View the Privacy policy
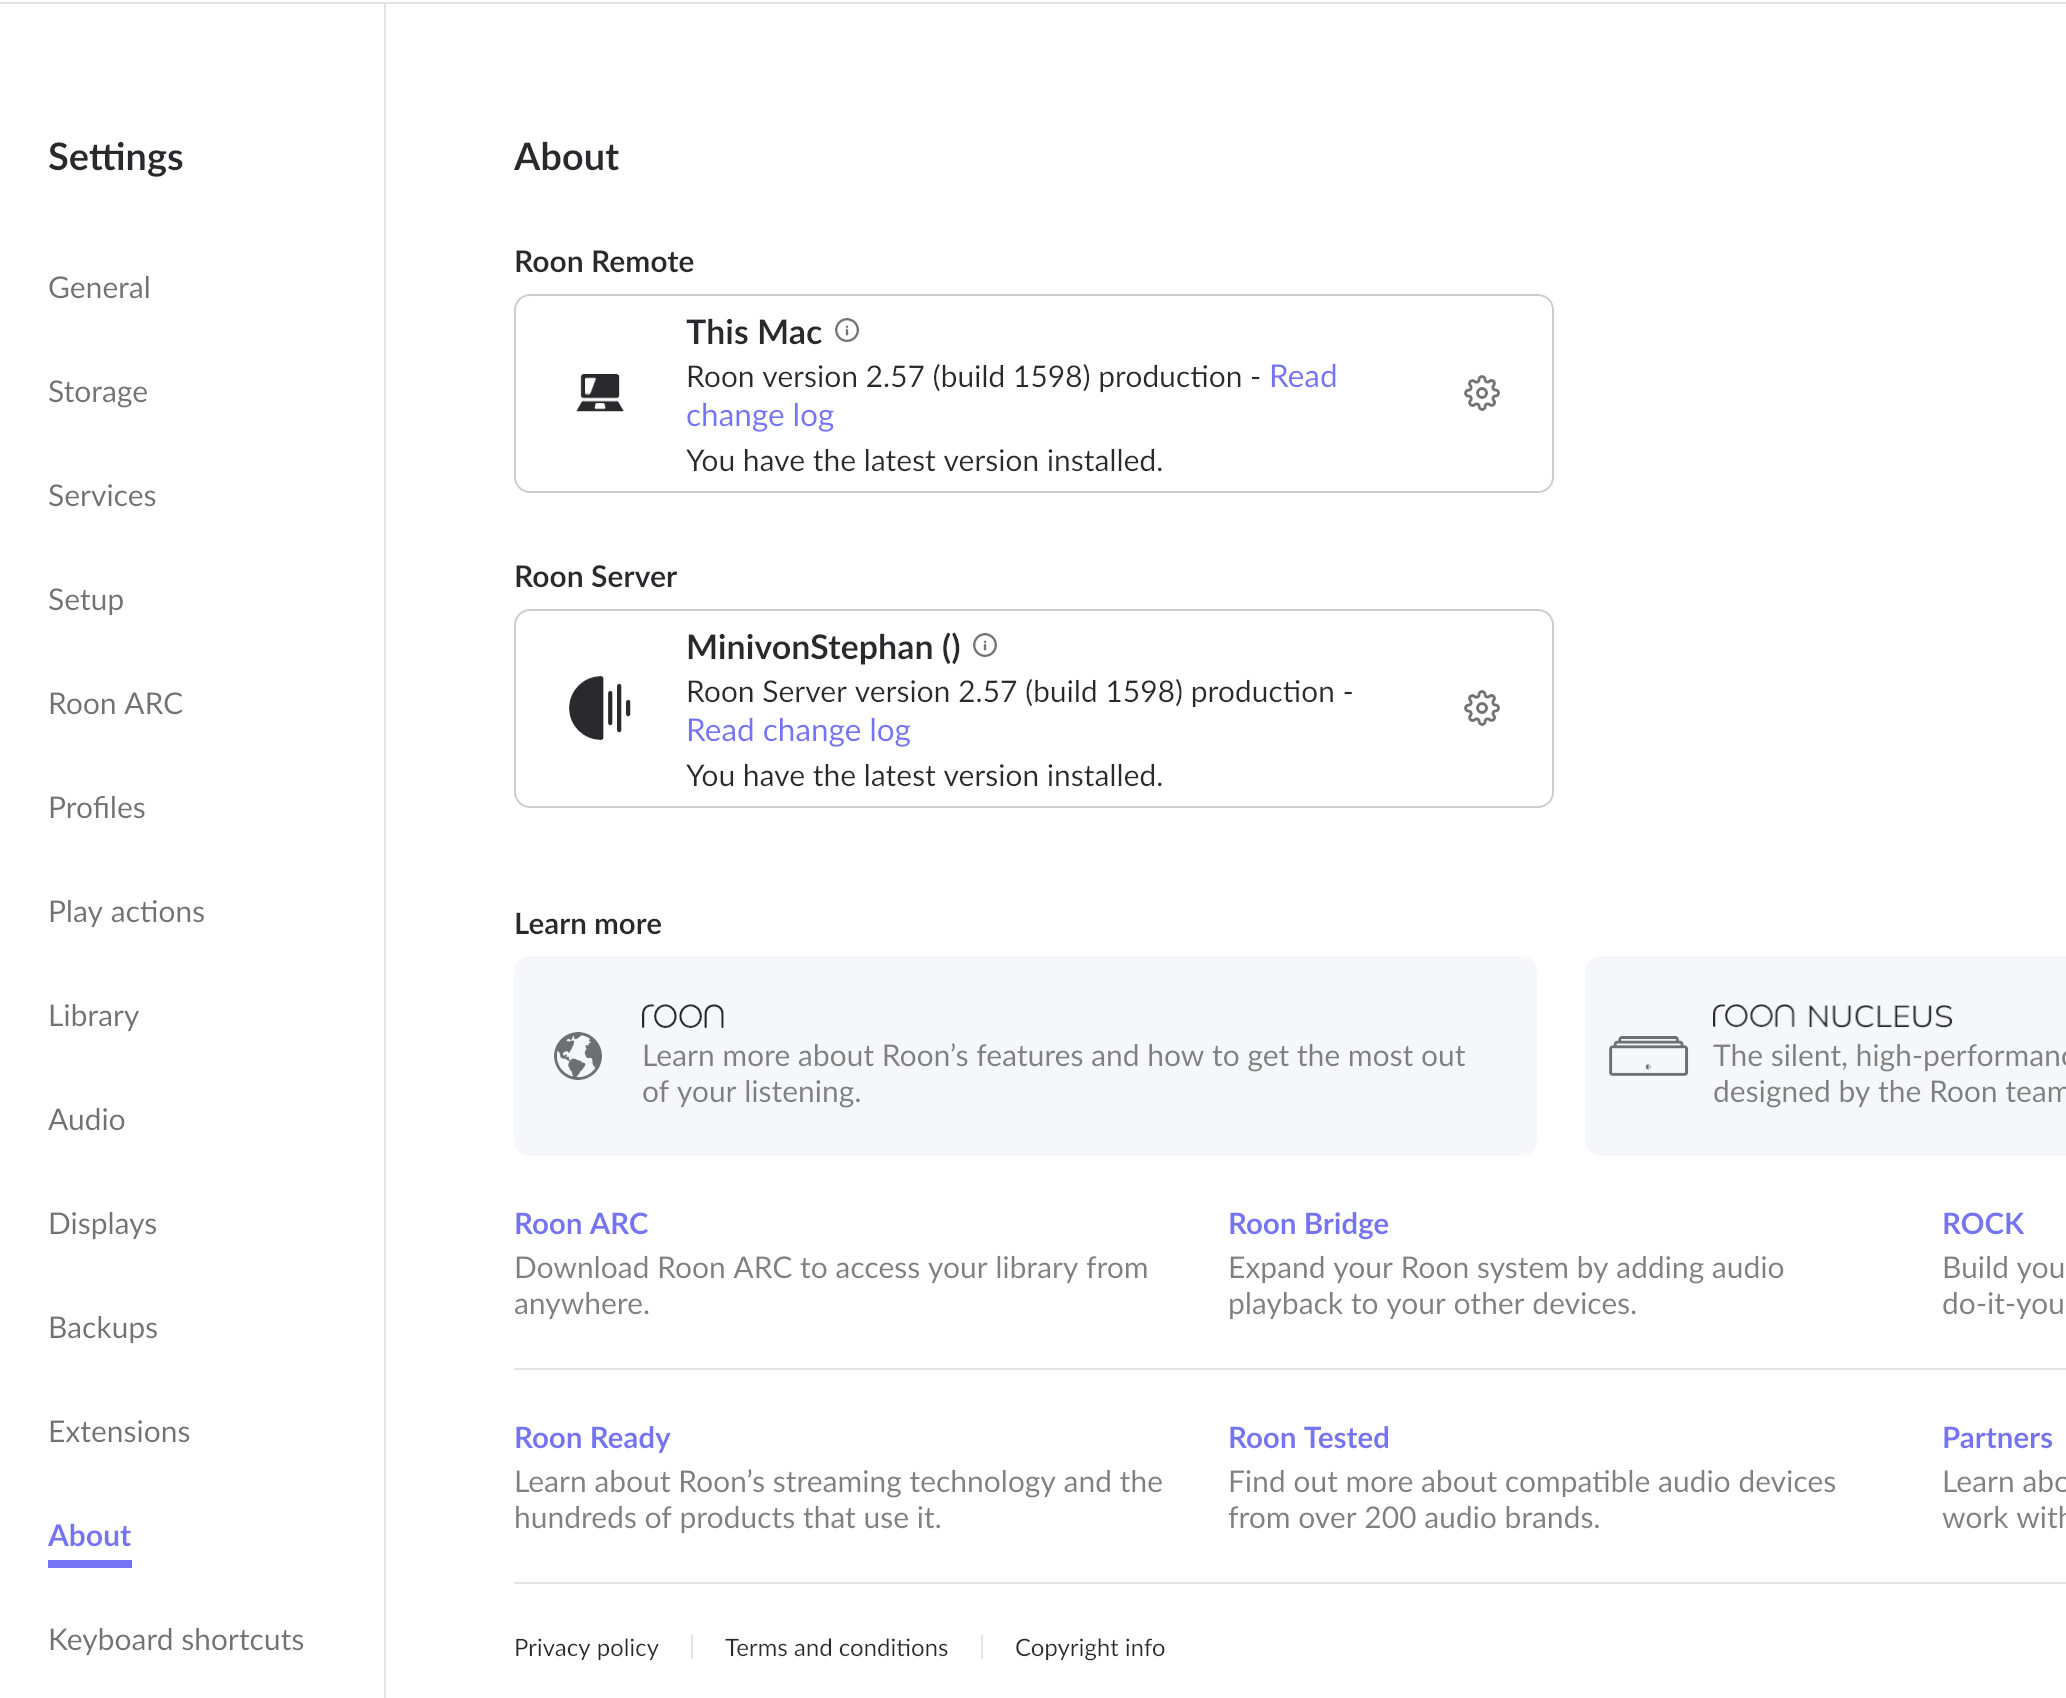This screenshot has width=2066, height=1698. [x=586, y=1648]
